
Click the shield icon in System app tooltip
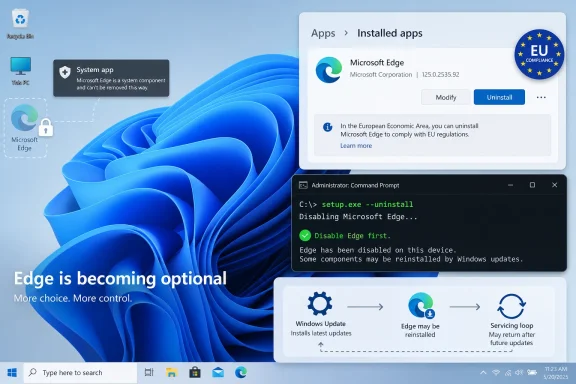pyautogui.click(x=65, y=72)
